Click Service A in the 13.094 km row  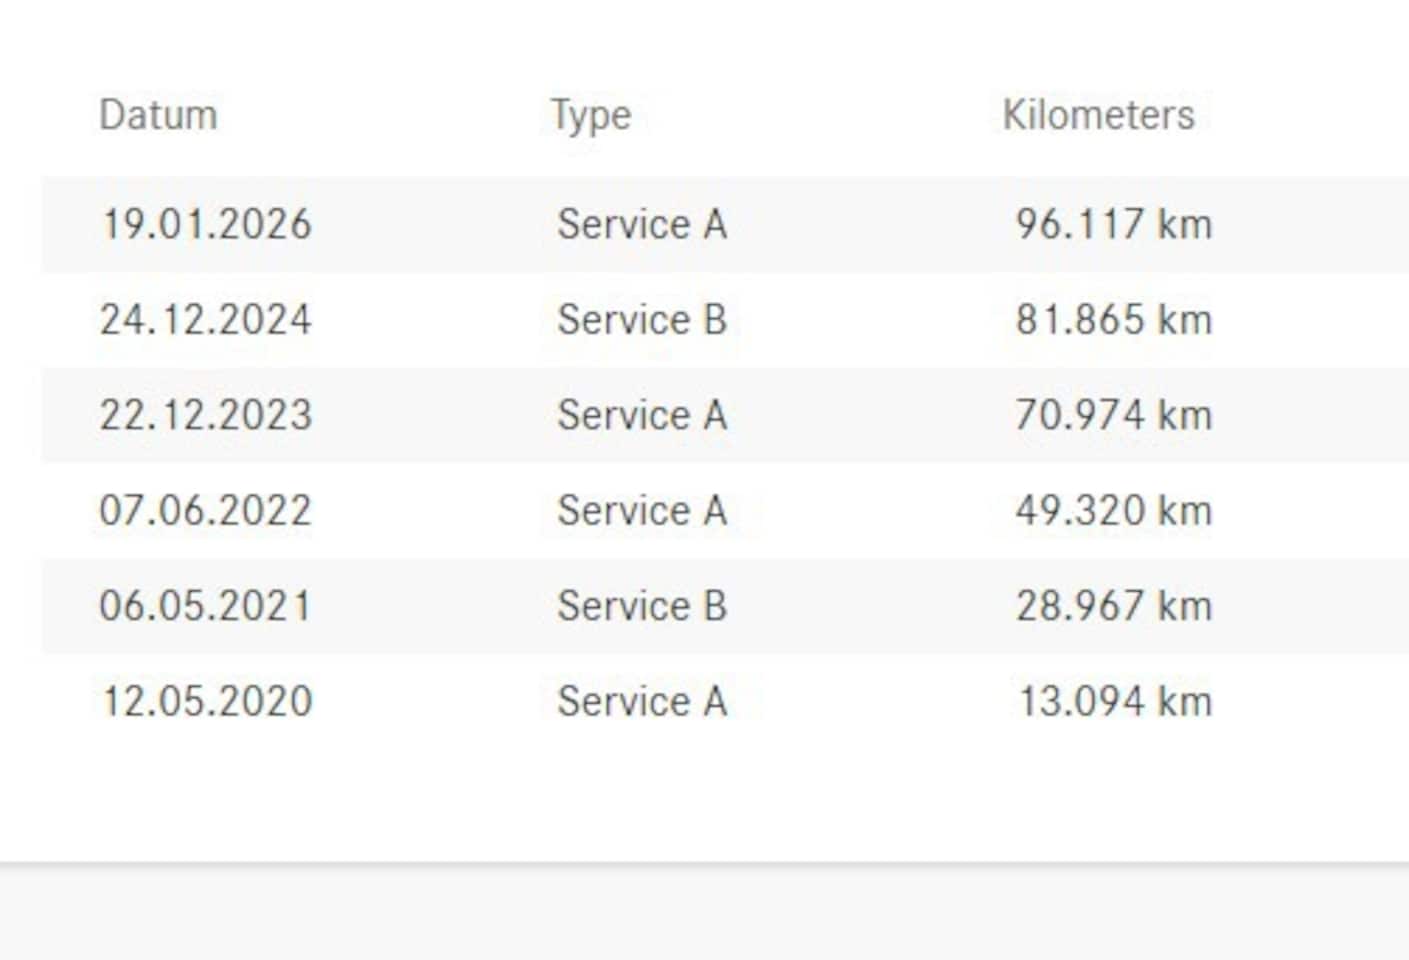point(642,701)
